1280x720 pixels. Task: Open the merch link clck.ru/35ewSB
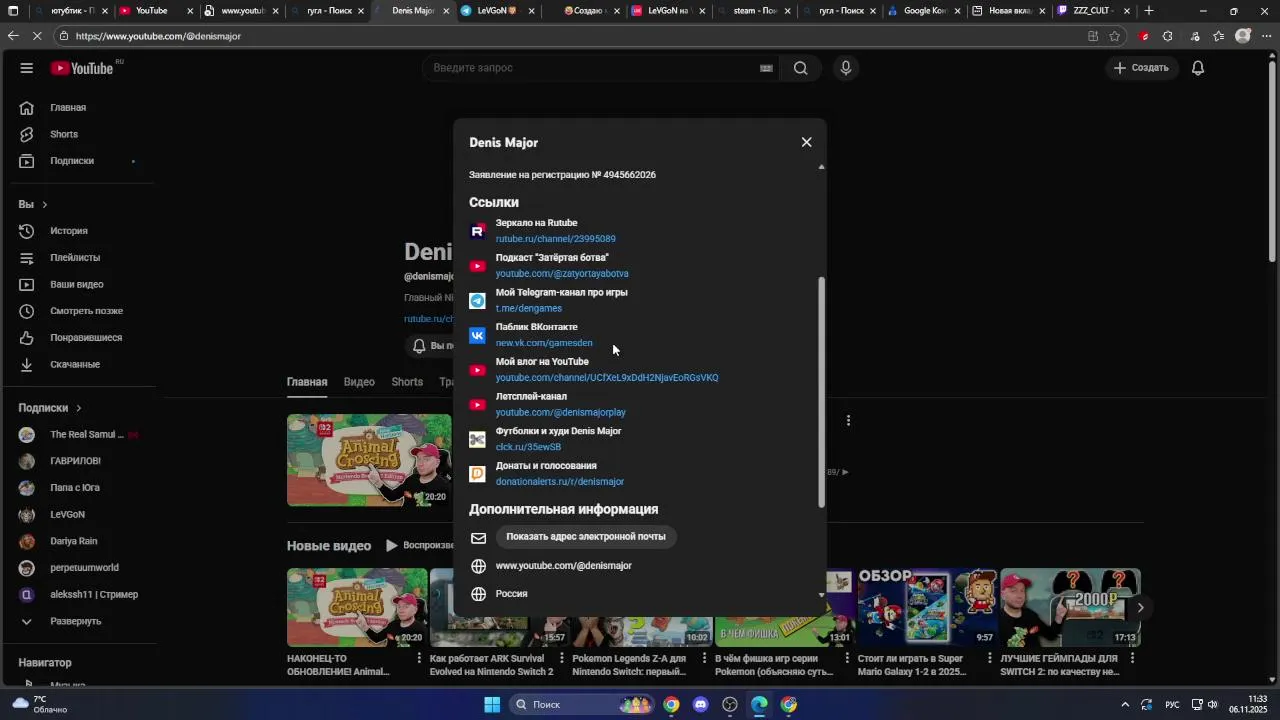[x=528, y=447]
